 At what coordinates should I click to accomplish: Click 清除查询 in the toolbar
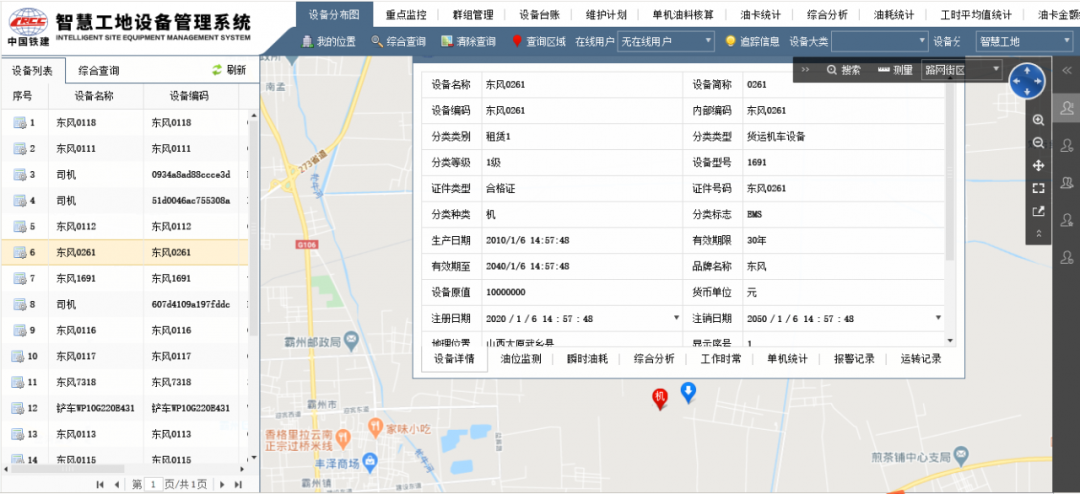coord(468,41)
